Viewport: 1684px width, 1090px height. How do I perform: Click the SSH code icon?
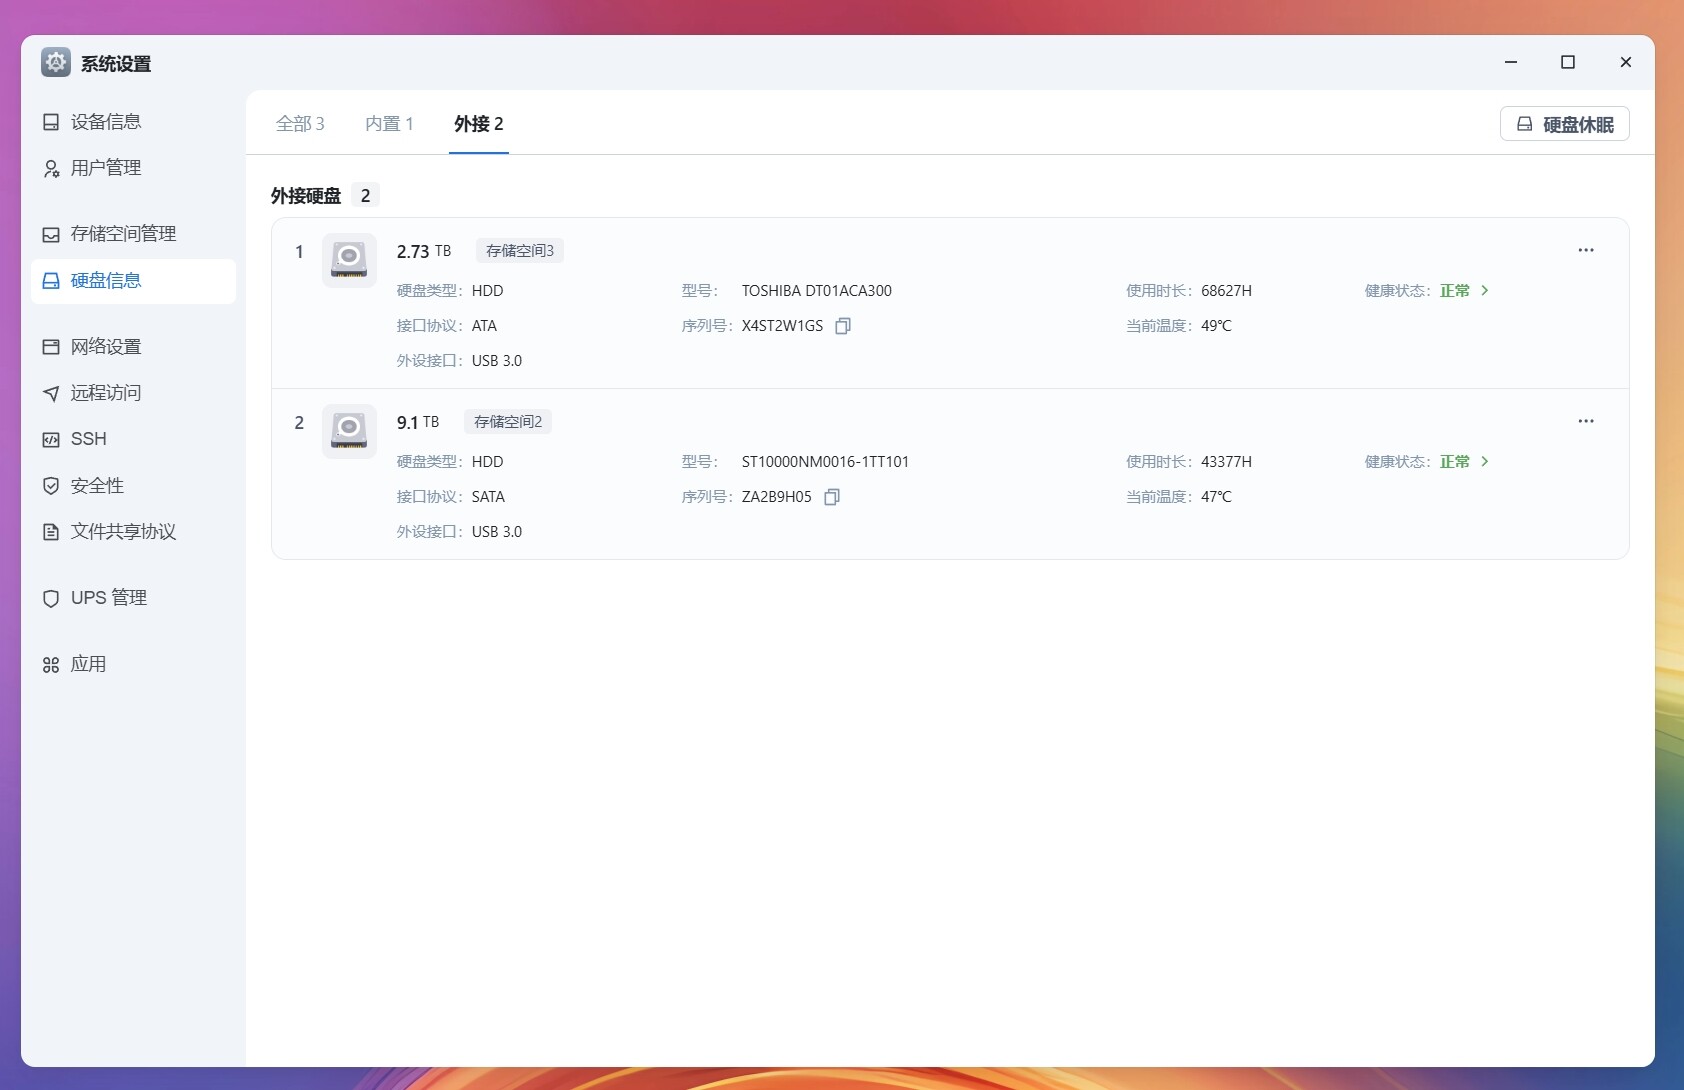51,439
